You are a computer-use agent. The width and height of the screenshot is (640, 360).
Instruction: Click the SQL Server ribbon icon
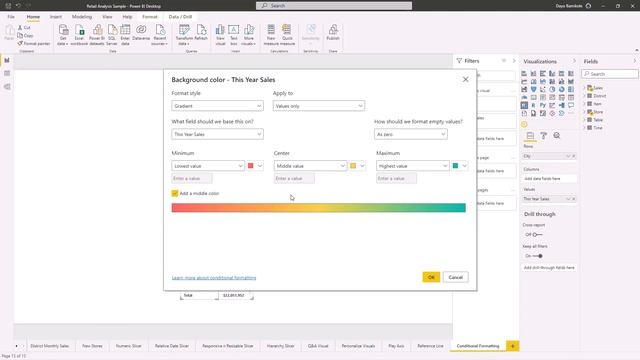coord(112,35)
